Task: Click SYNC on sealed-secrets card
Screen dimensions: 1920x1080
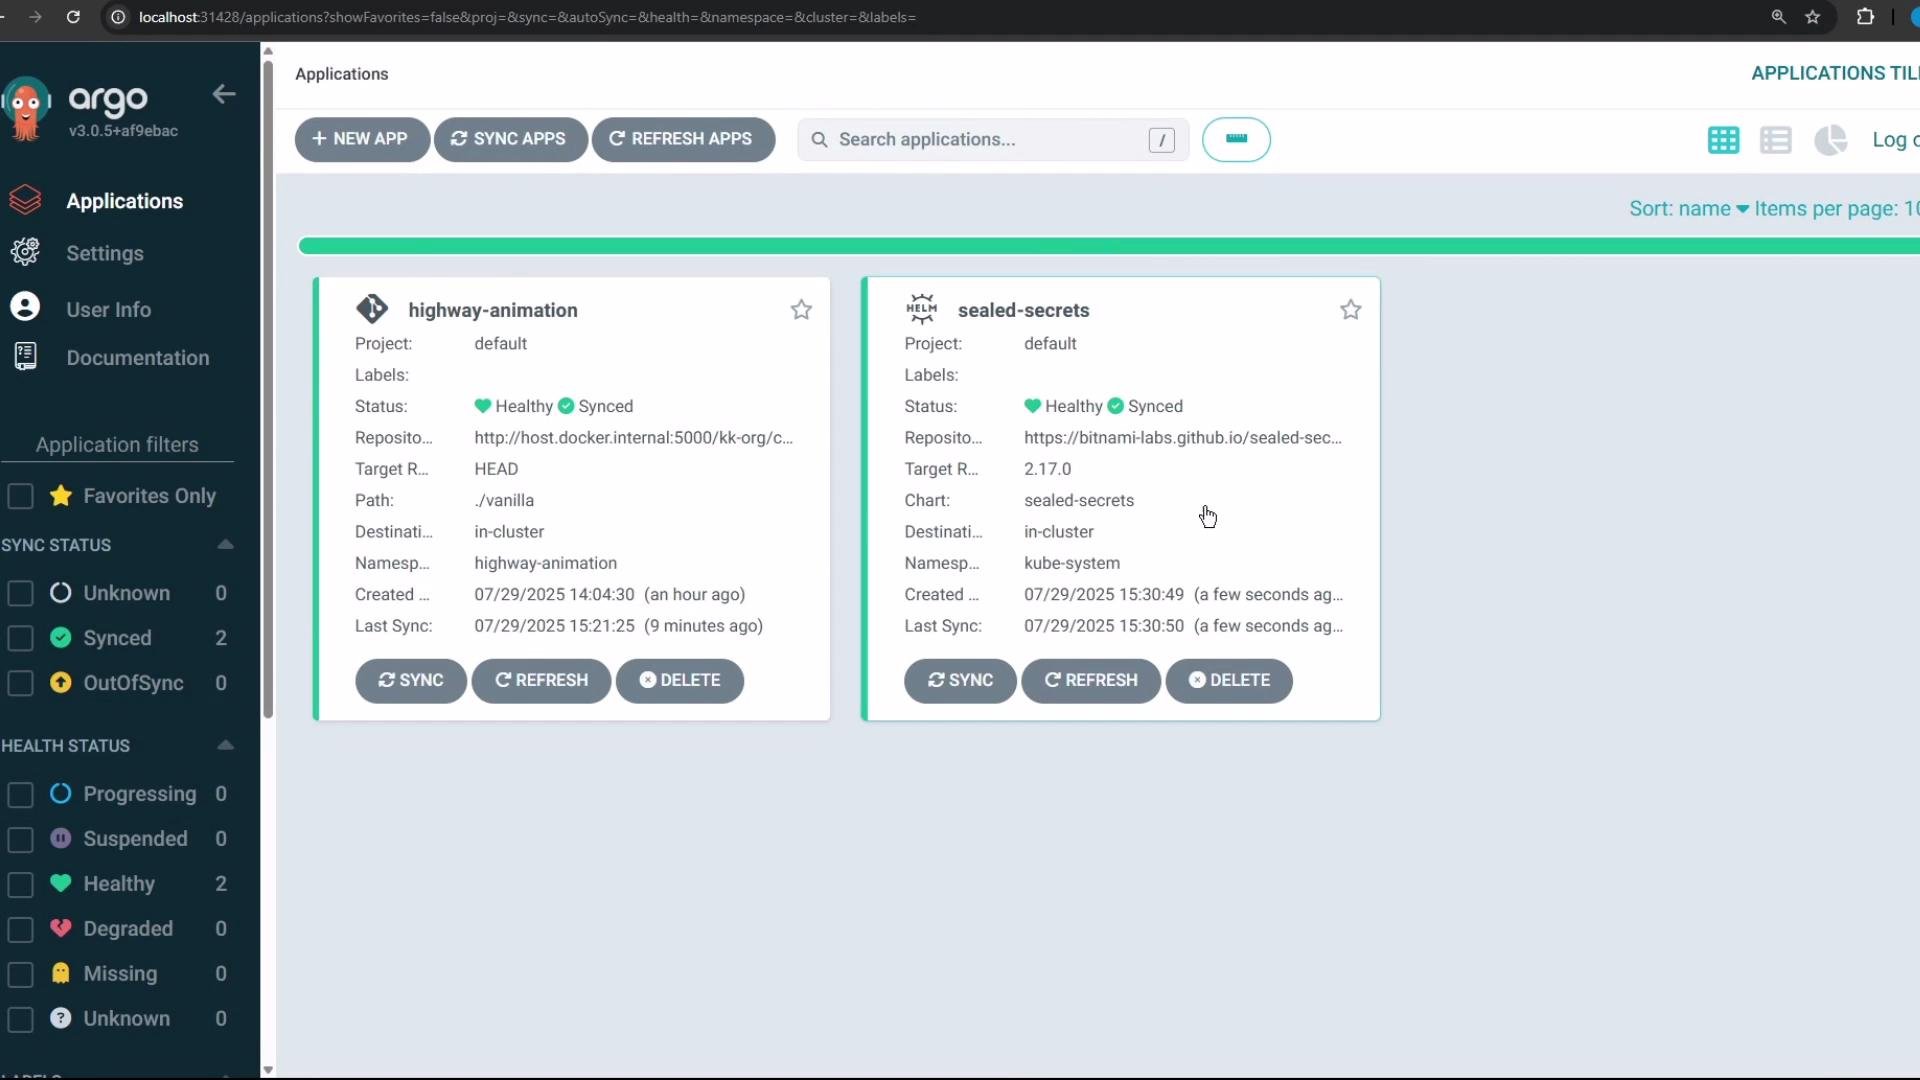Action: (960, 681)
